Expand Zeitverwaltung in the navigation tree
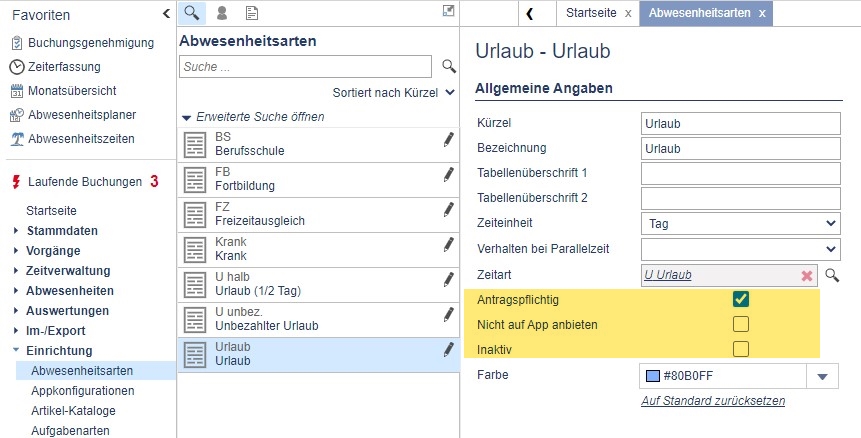861x438 pixels. [16, 271]
